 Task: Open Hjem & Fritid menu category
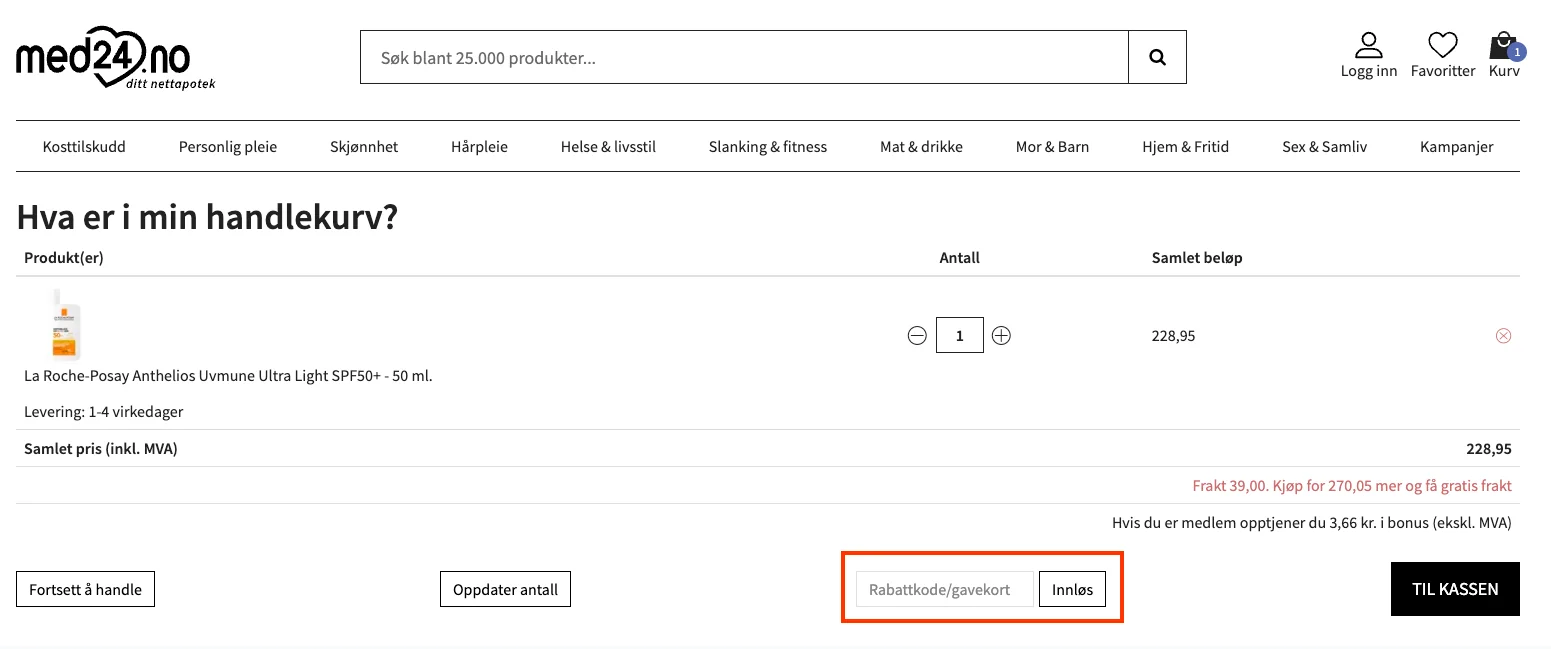pos(1185,146)
